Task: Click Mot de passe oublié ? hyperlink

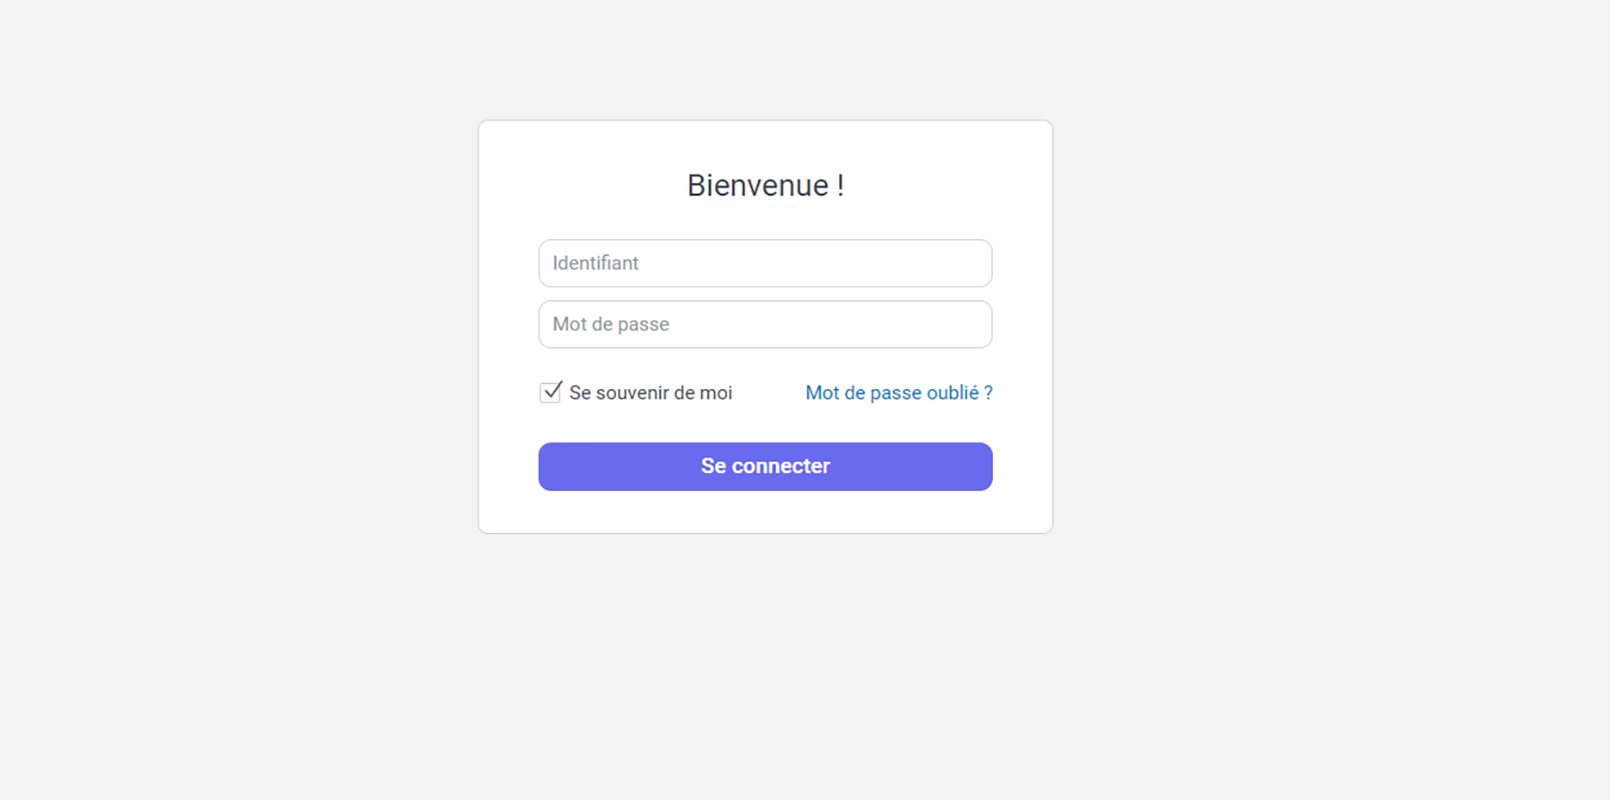Action: point(899,393)
